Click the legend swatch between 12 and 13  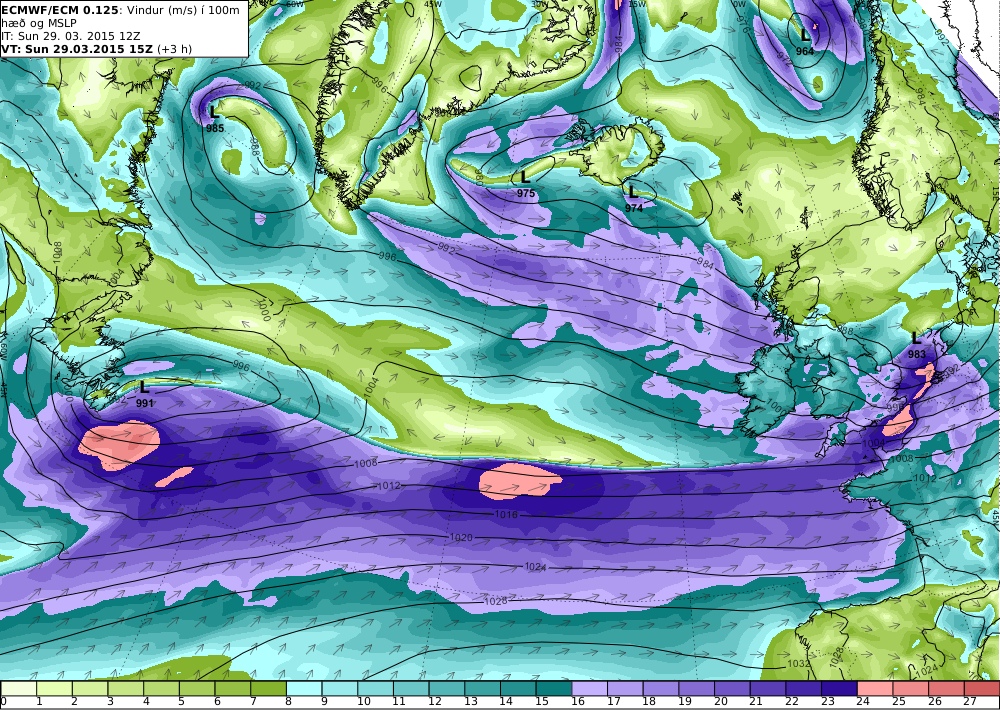click(x=447, y=688)
